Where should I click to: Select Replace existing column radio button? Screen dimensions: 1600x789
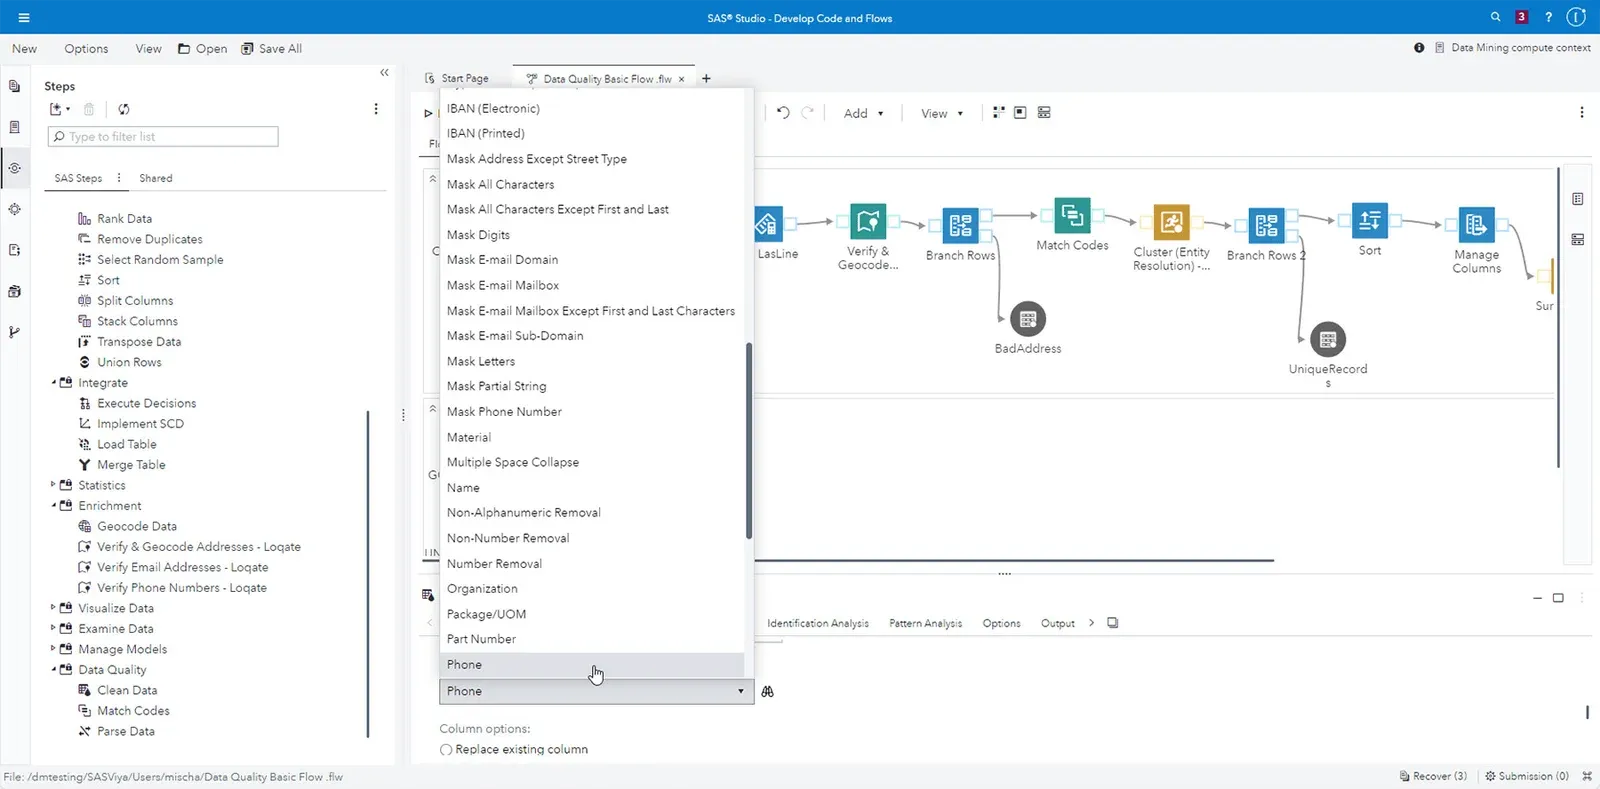click(446, 750)
